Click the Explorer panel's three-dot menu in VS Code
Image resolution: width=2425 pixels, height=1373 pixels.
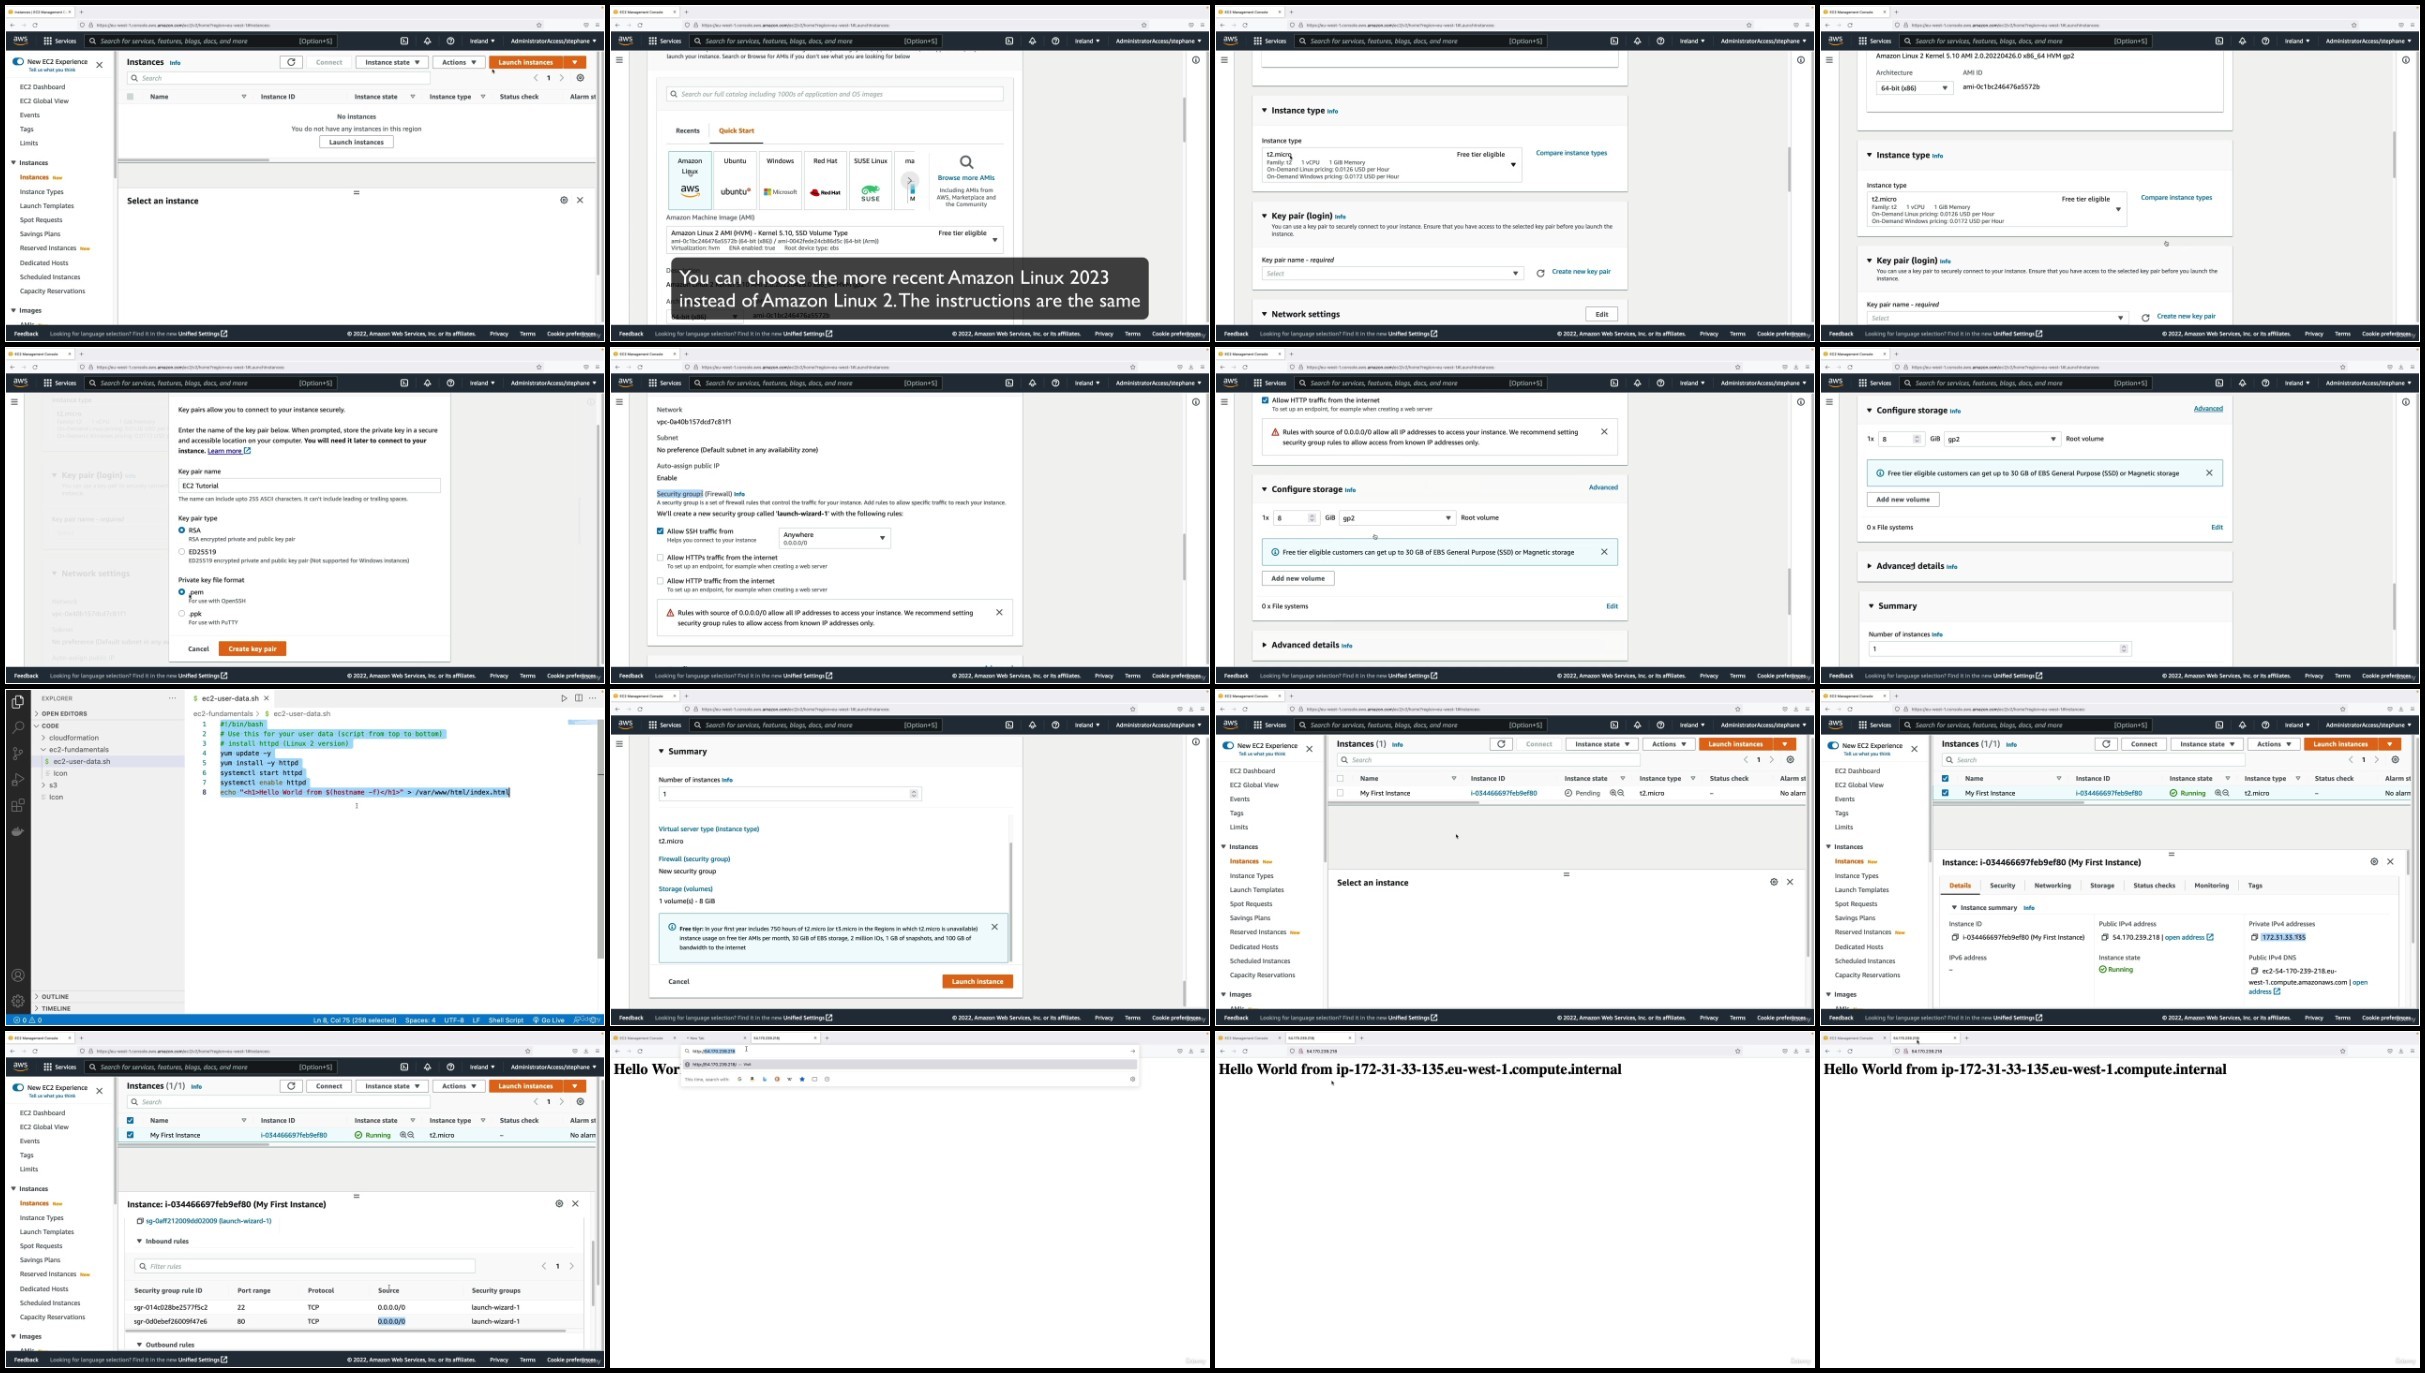172,698
